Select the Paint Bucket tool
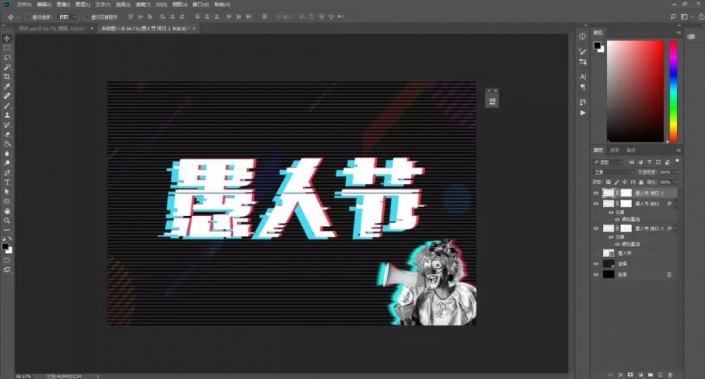This screenshot has height=379, width=705. click(x=7, y=144)
